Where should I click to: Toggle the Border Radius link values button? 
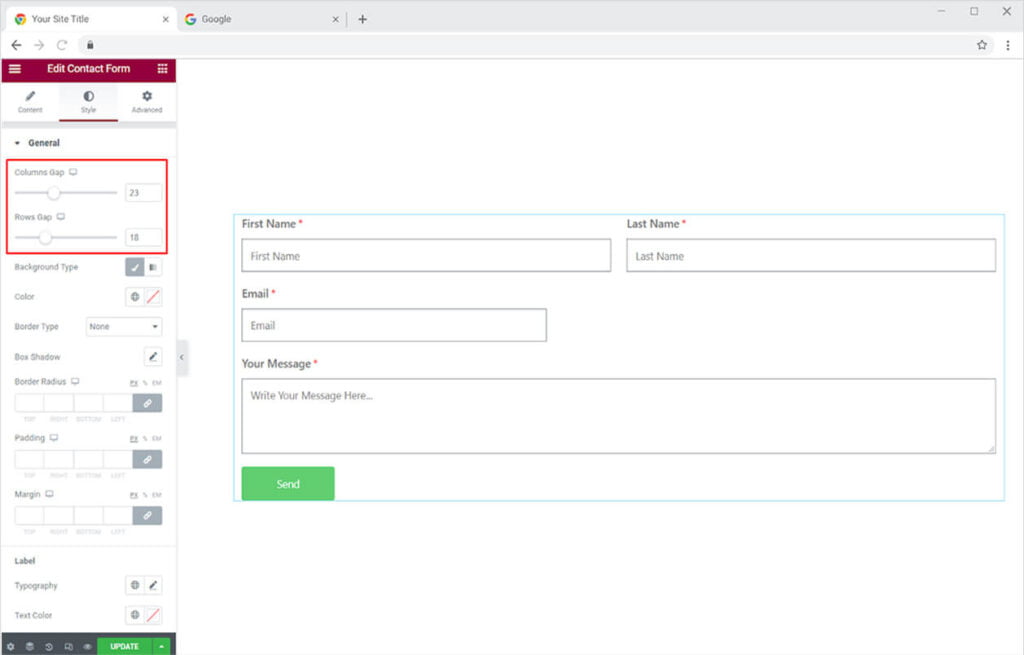click(x=147, y=403)
